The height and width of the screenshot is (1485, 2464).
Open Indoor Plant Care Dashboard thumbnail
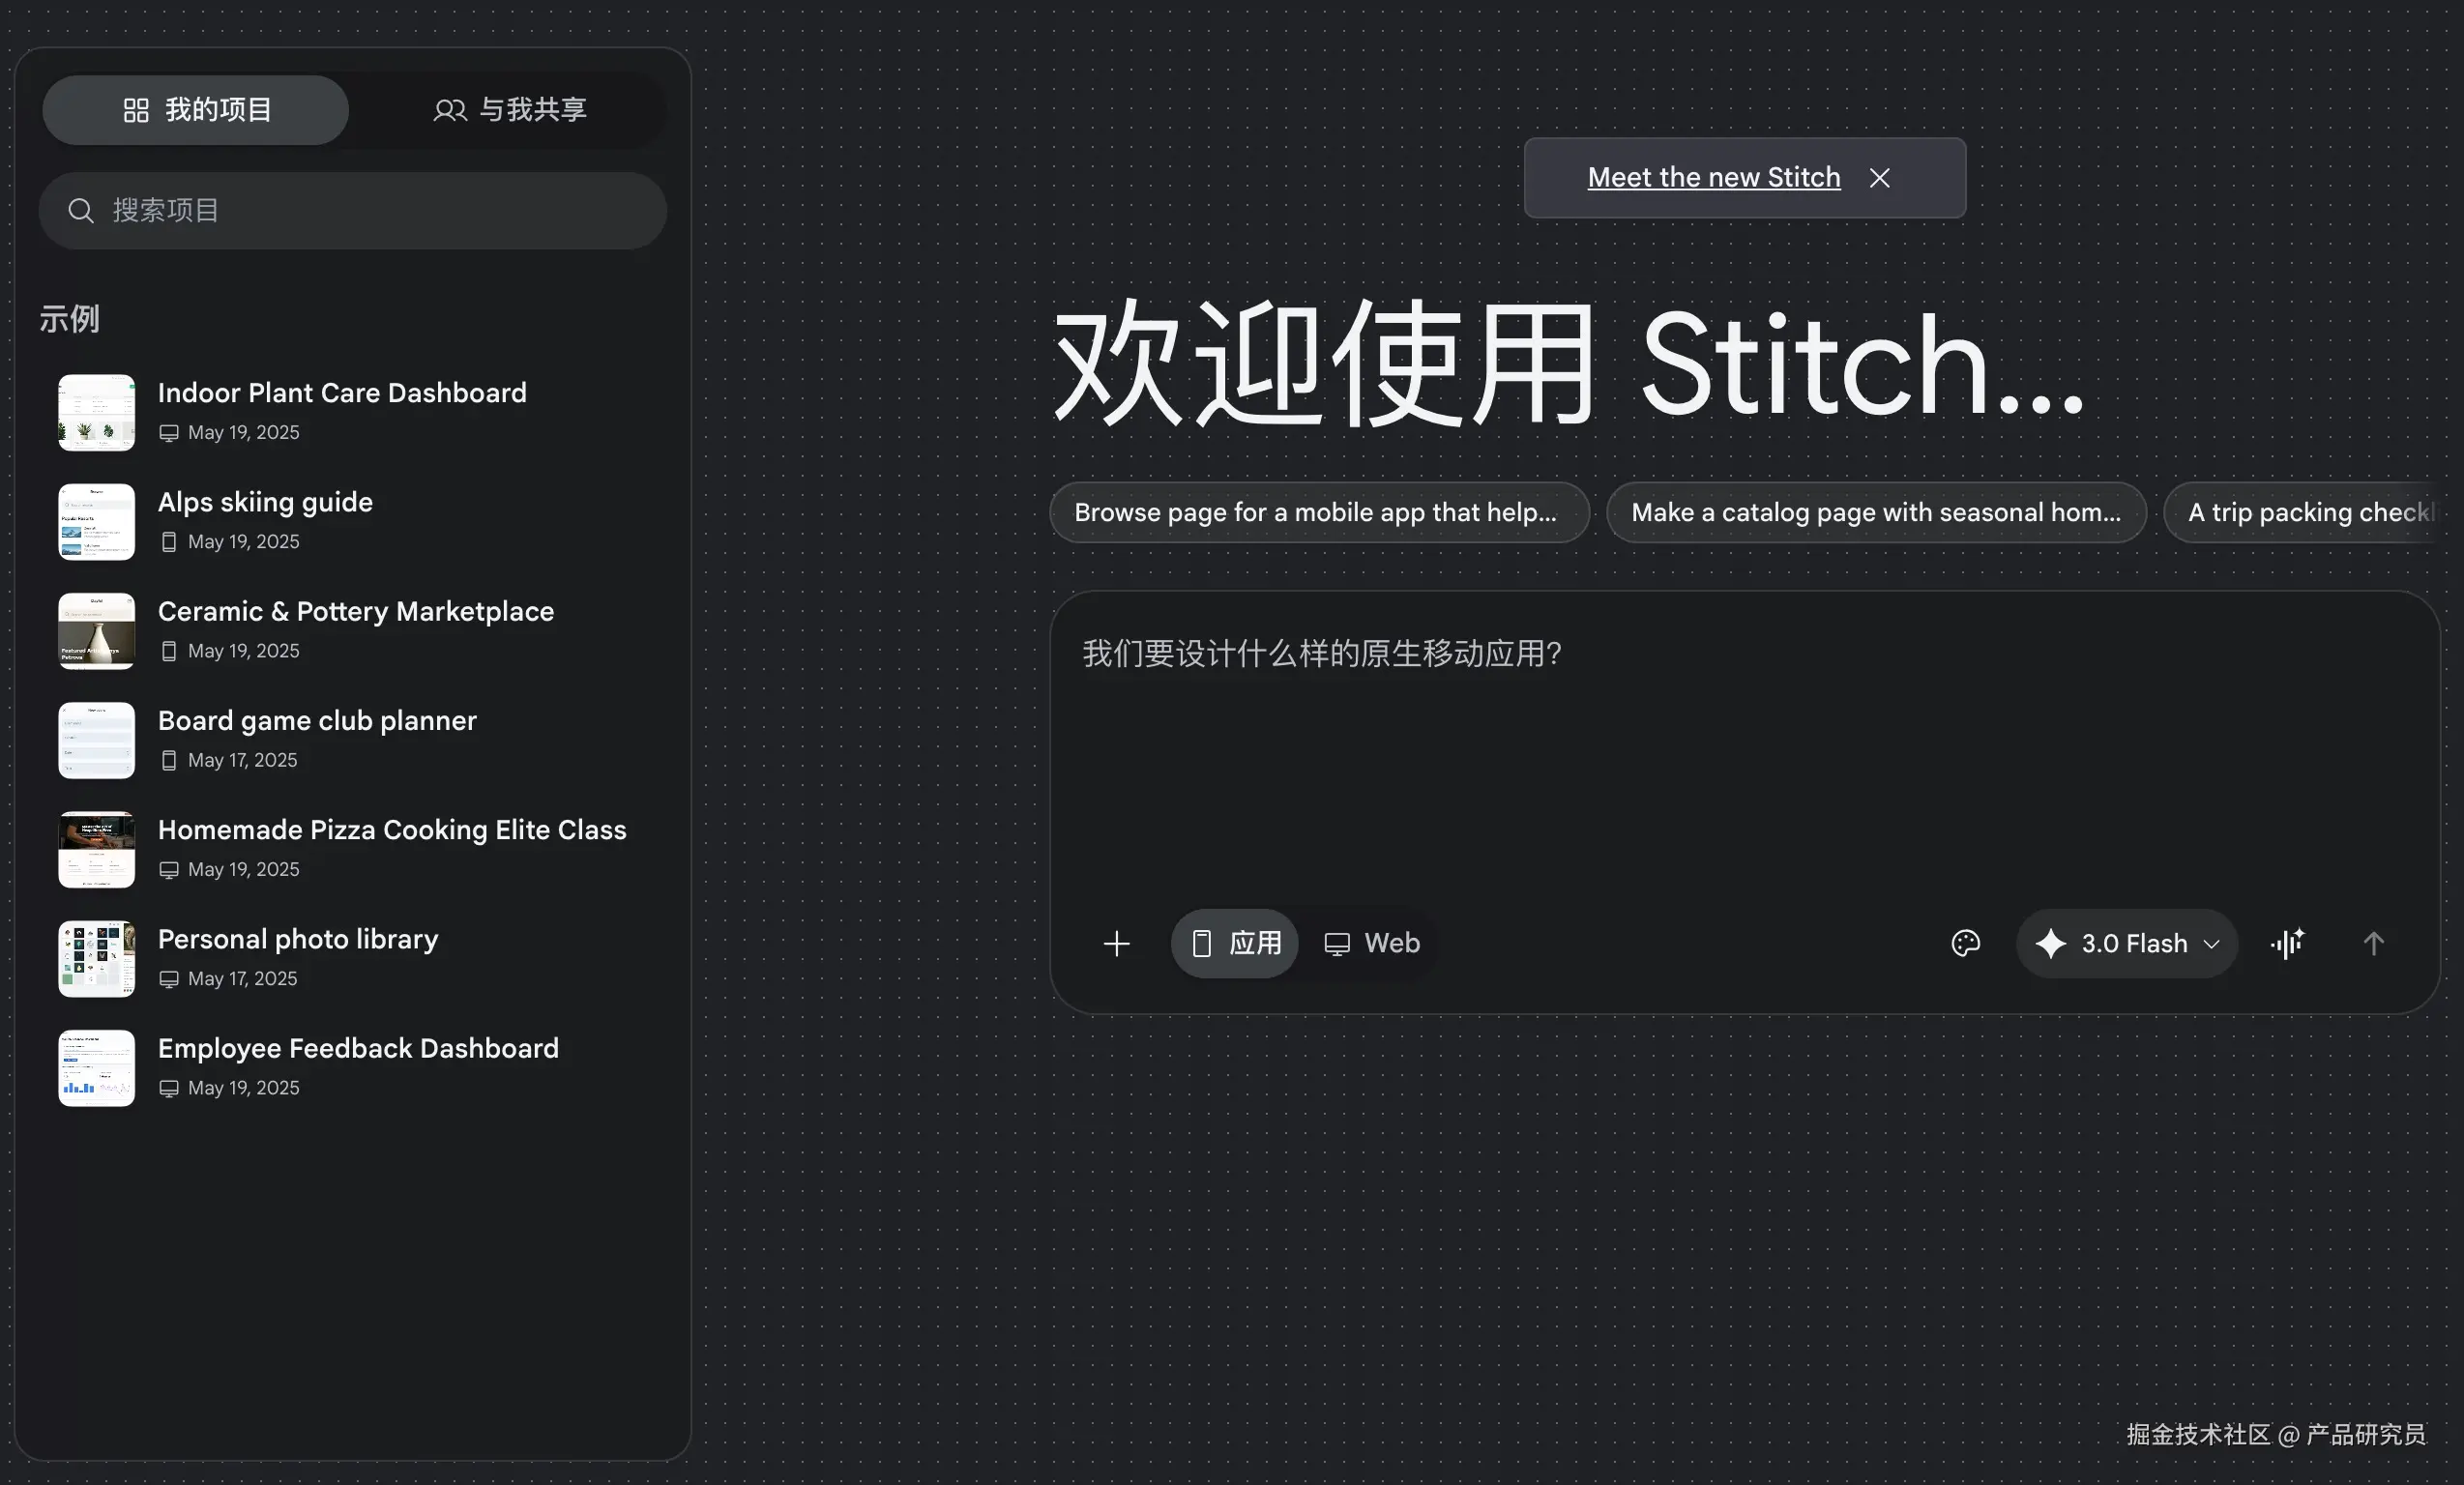(96, 412)
